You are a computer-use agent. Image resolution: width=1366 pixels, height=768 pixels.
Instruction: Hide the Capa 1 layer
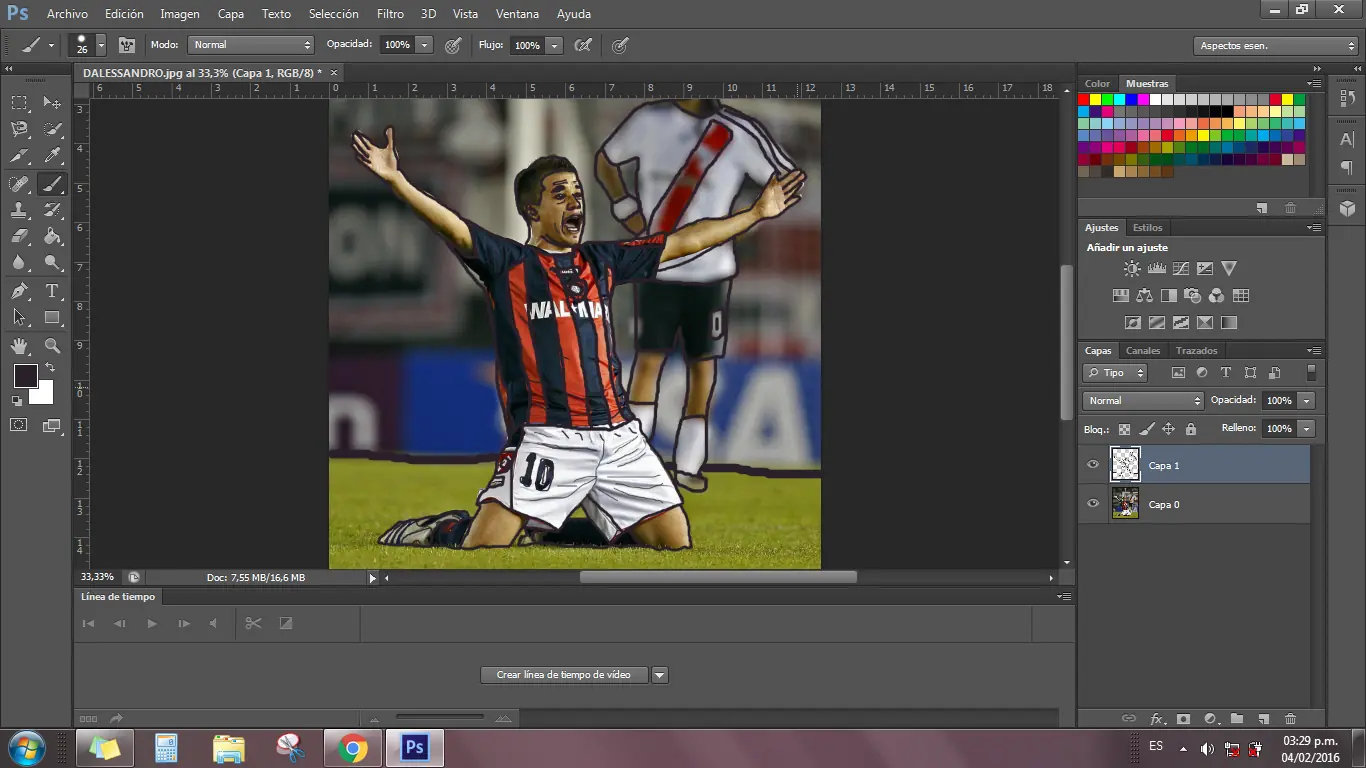click(1093, 465)
